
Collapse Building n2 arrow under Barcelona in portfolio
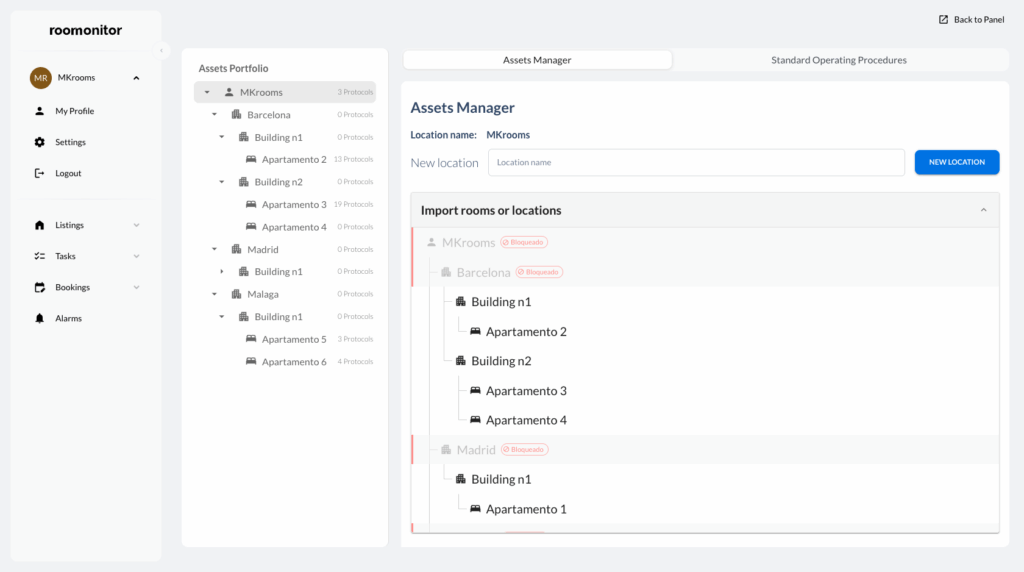[x=221, y=182]
